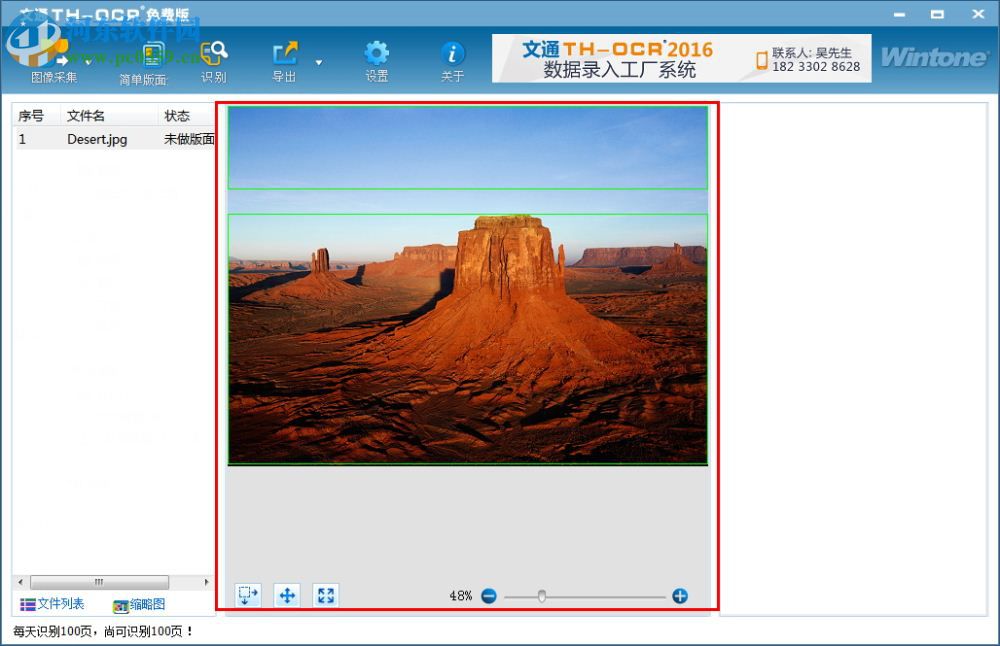
Task: Zoom out with the minus button
Action: (x=489, y=595)
